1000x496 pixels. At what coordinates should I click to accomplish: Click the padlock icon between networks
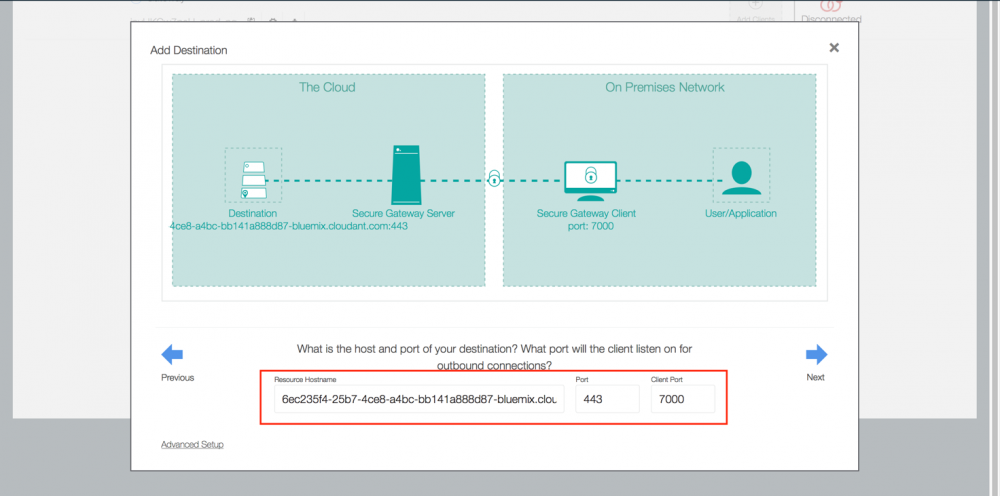(494, 179)
